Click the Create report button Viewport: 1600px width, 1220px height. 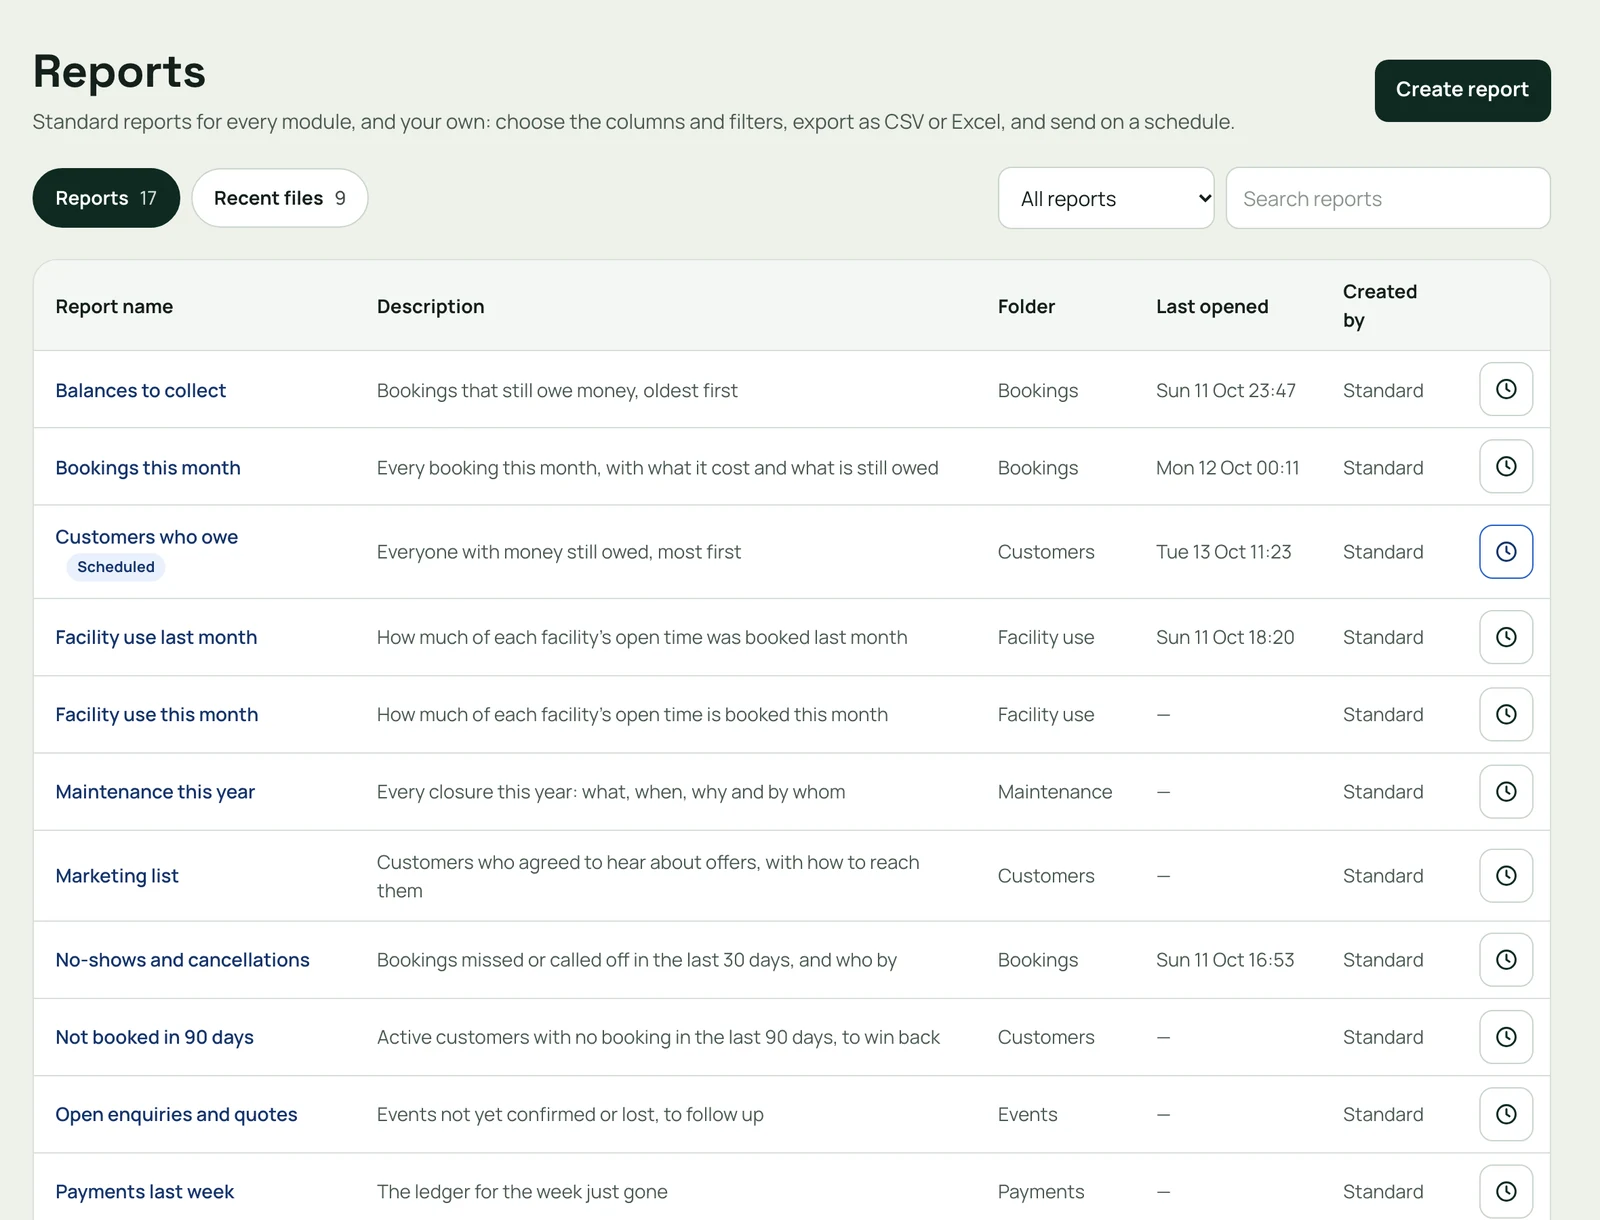pyautogui.click(x=1462, y=90)
